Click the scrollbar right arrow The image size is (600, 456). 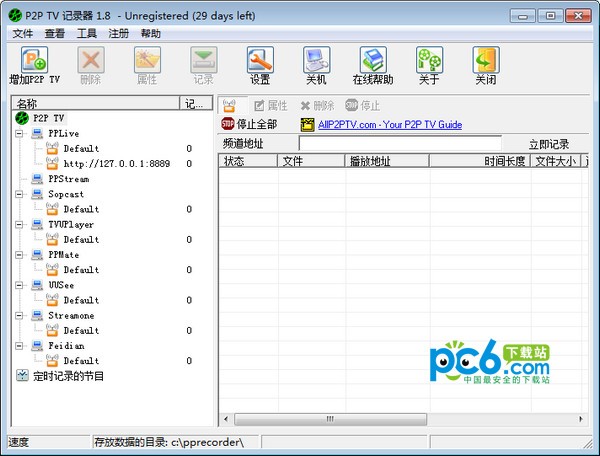click(x=580, y=419)
